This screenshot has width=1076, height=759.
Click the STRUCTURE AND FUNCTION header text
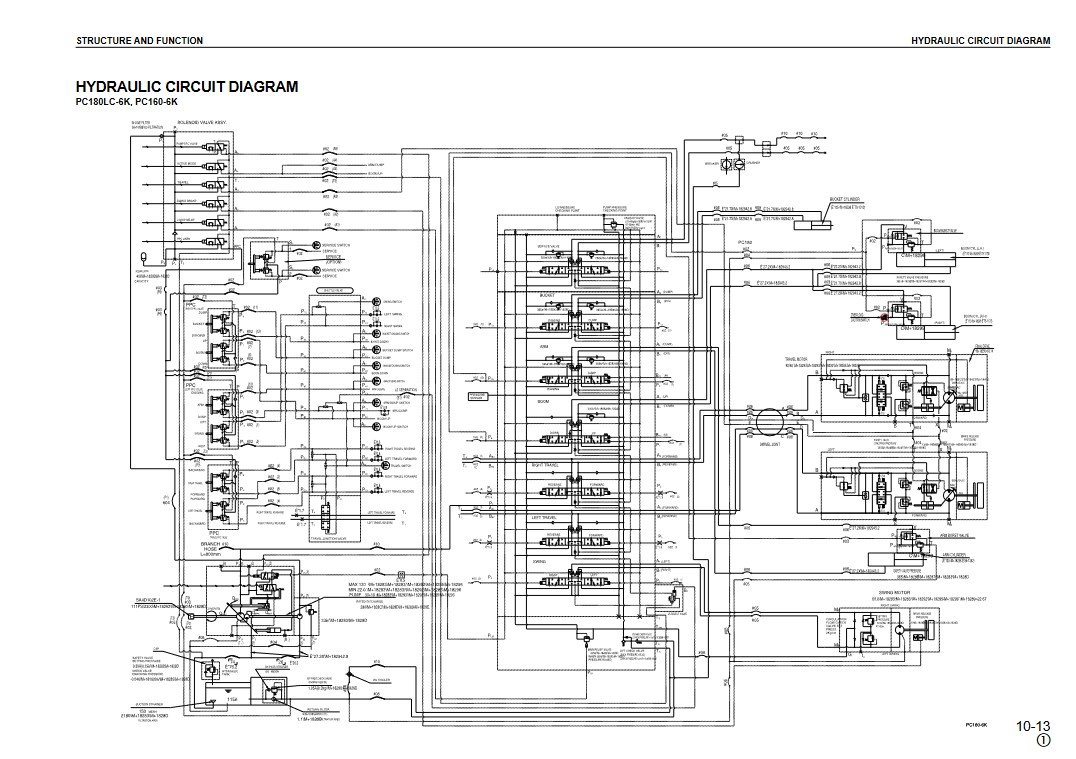click(139, 41)
